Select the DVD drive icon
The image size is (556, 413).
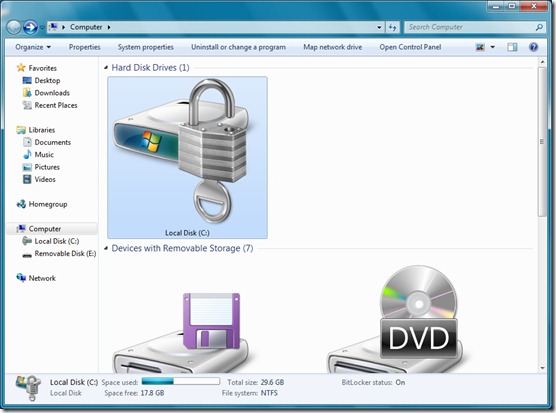pos(395,319)
